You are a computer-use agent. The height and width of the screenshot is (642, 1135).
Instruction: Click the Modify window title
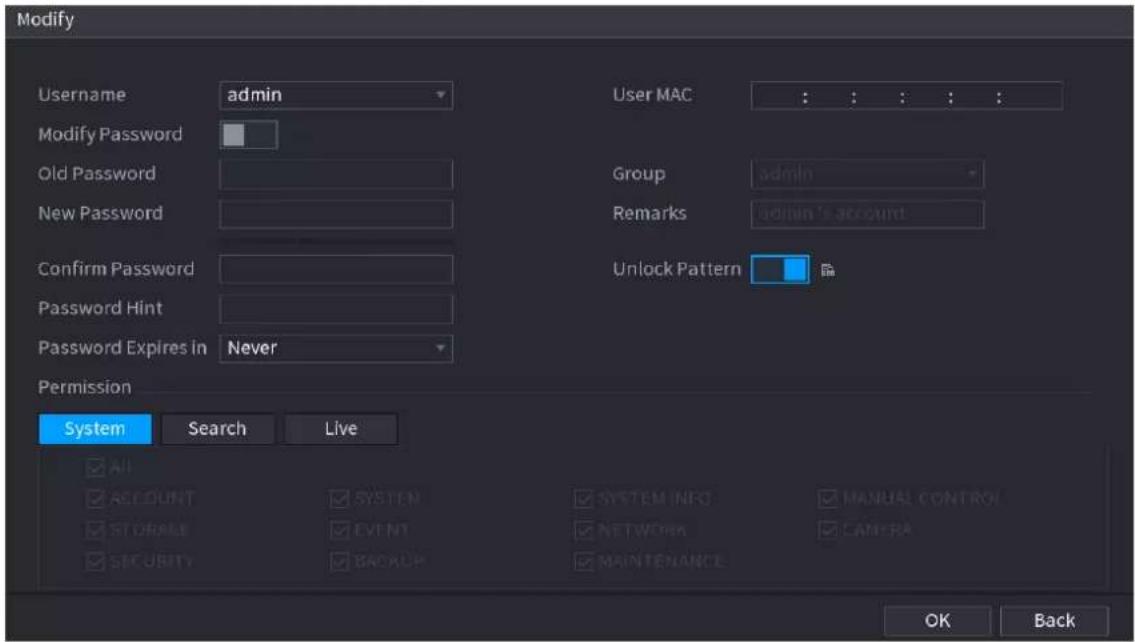tap(45, 20)
